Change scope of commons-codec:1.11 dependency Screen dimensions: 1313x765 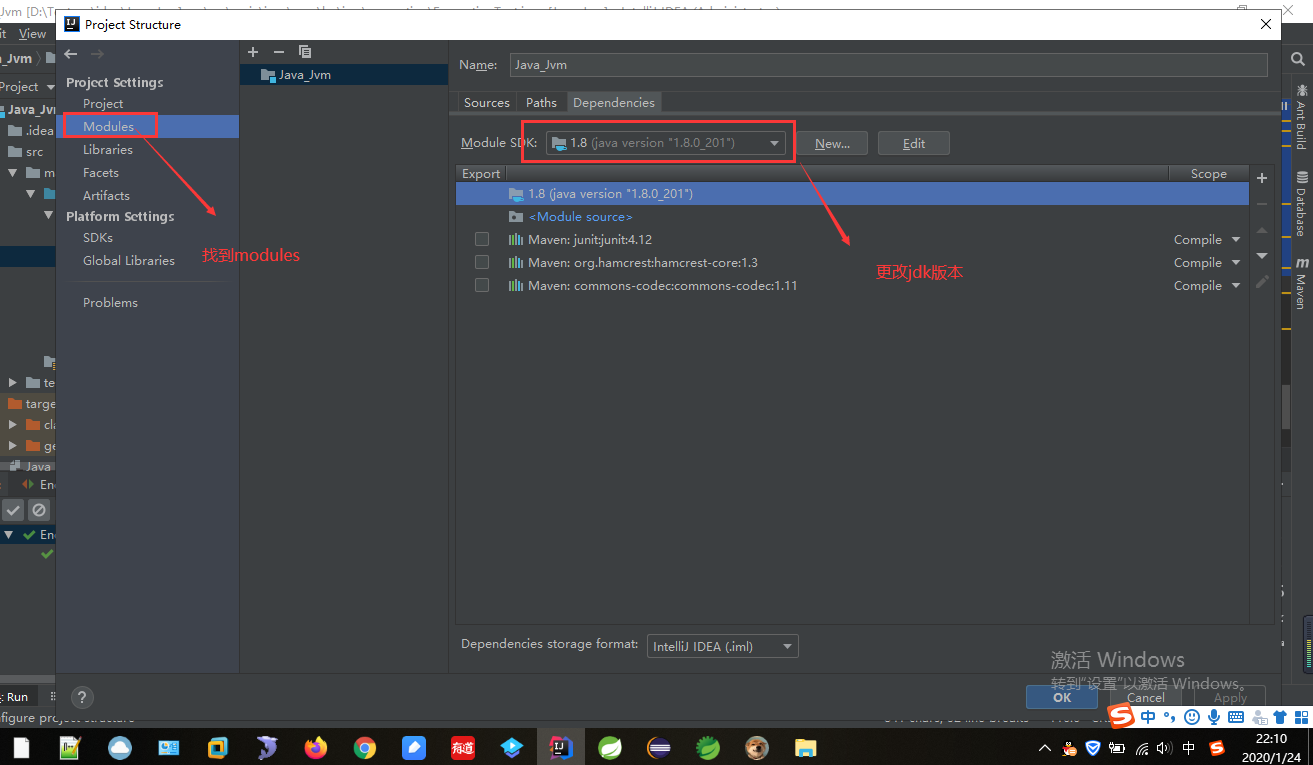[1207, 286]
